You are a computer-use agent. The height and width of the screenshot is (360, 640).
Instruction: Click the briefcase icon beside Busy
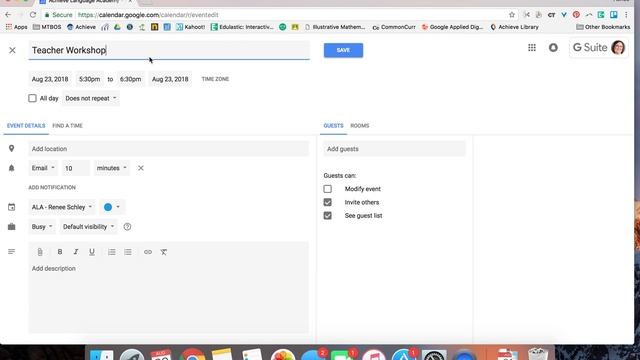point(11,227)
